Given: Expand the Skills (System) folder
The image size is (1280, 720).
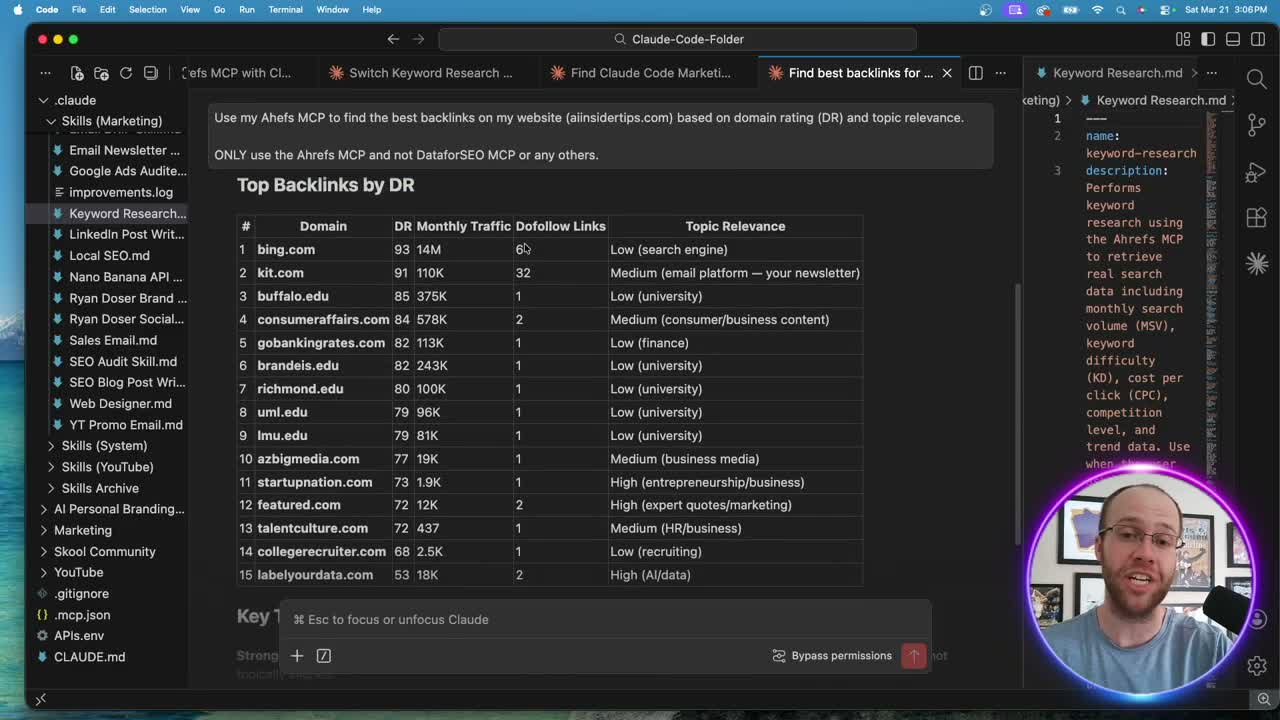Looking at the screenshot, I should pos(105,446).
